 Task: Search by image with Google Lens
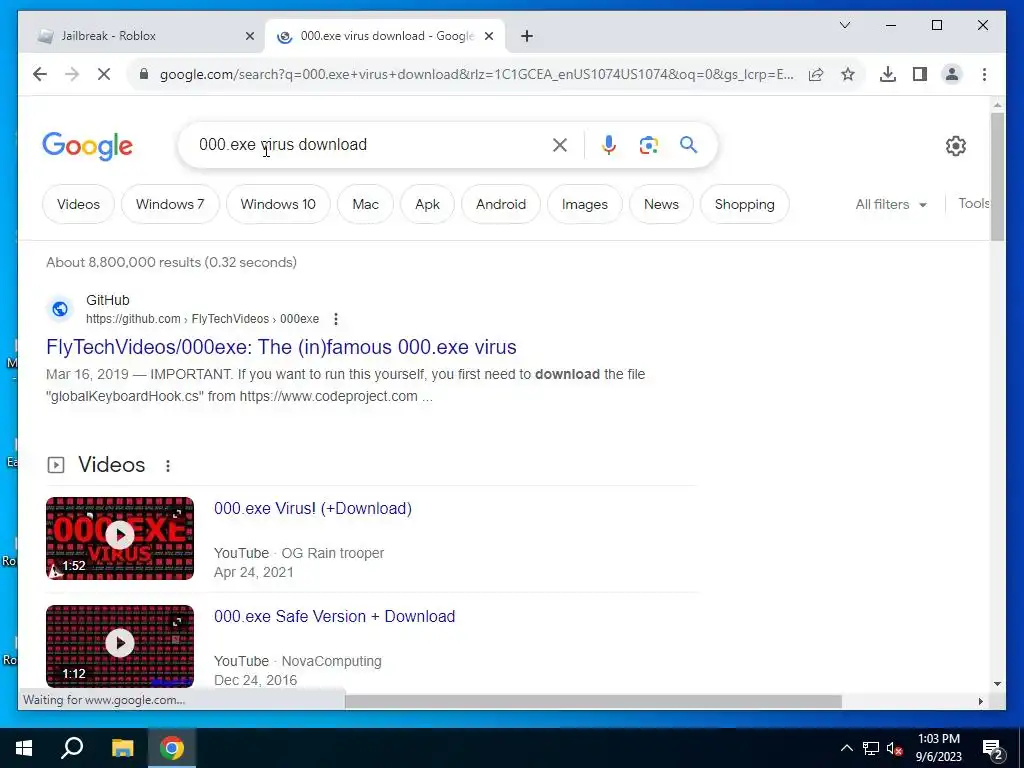pos(648,145)
